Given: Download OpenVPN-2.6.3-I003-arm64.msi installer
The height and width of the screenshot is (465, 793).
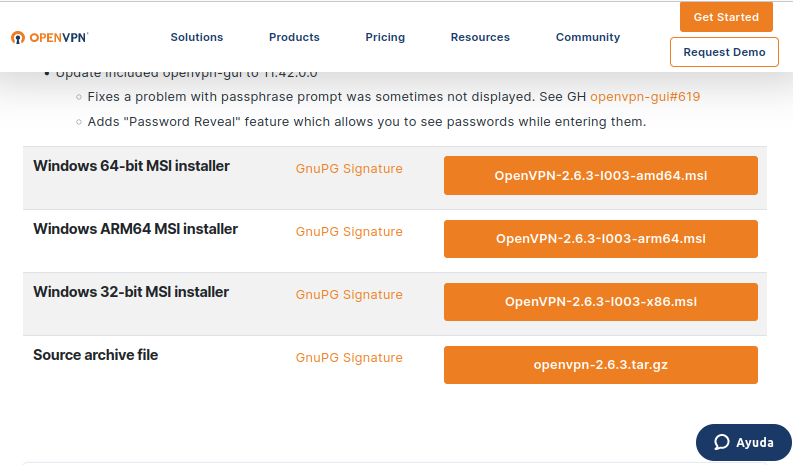Looking at the screenshot, I should click(600, 239).
